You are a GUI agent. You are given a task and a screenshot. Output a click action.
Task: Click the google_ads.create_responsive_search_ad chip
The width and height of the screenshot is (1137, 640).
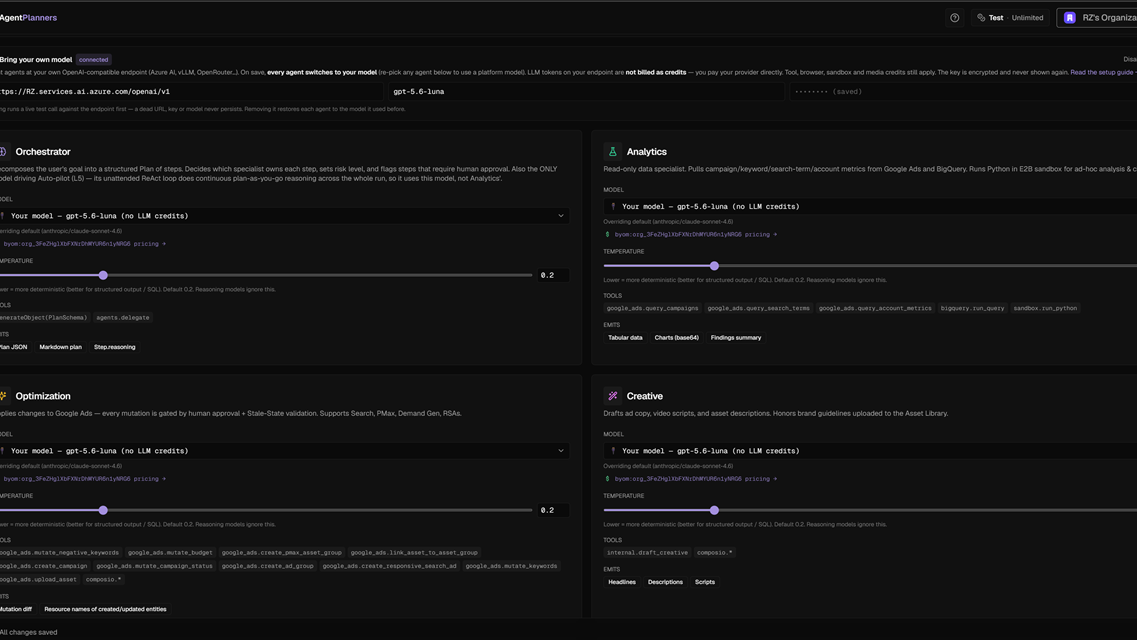pos(389,566)
